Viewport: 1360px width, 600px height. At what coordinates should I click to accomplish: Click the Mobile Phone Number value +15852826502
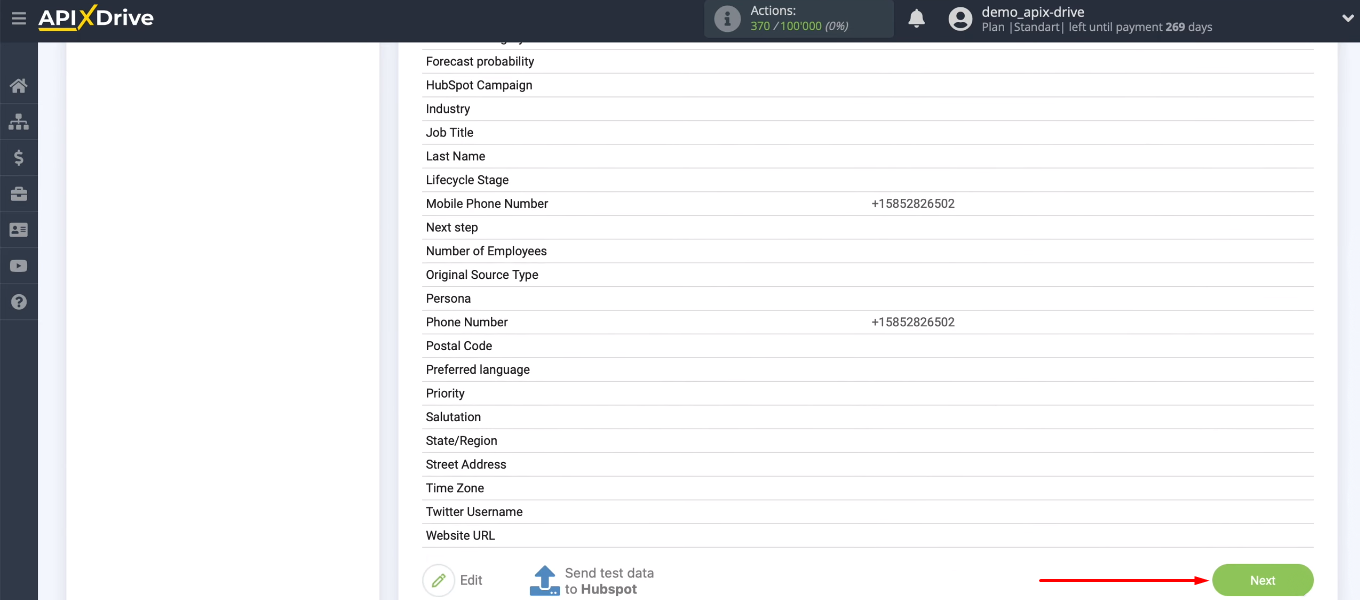913,204
